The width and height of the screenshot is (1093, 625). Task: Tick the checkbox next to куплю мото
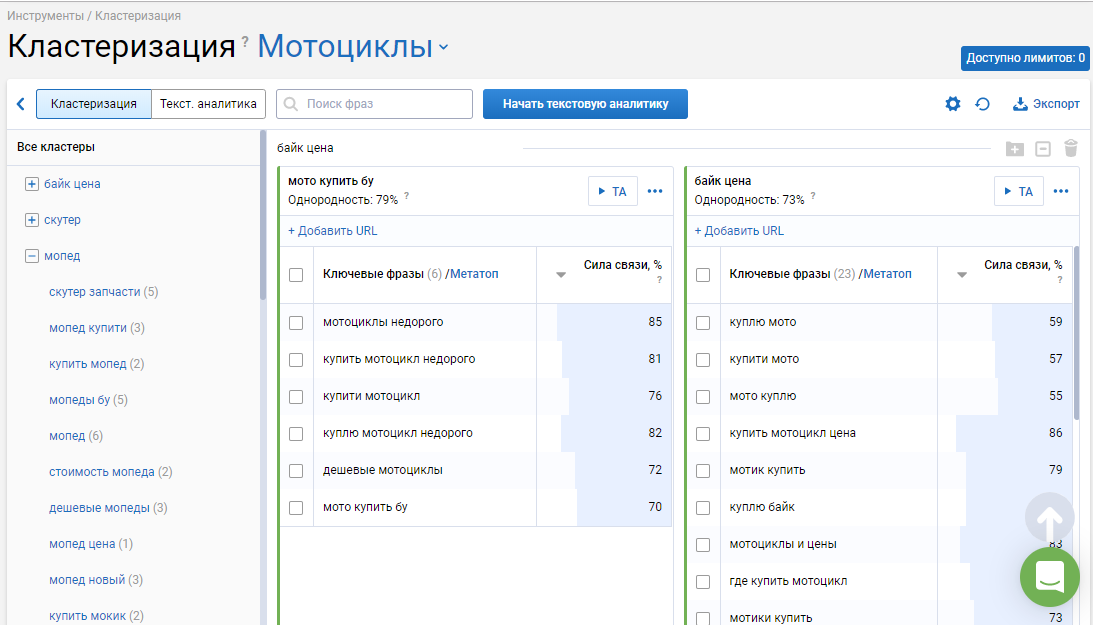click(x=703, y=323)
